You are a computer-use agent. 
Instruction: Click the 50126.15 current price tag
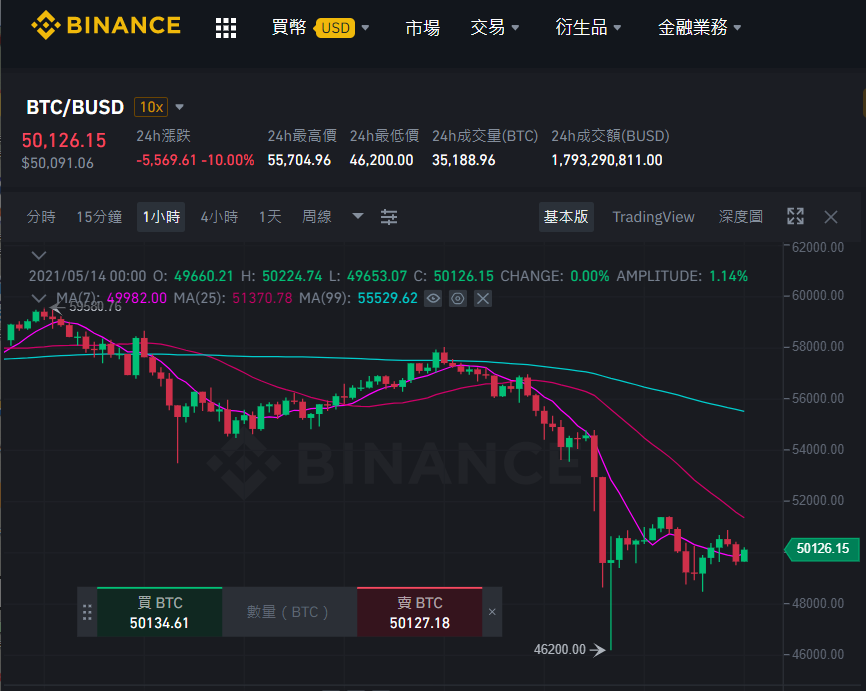tap(822, 548)
